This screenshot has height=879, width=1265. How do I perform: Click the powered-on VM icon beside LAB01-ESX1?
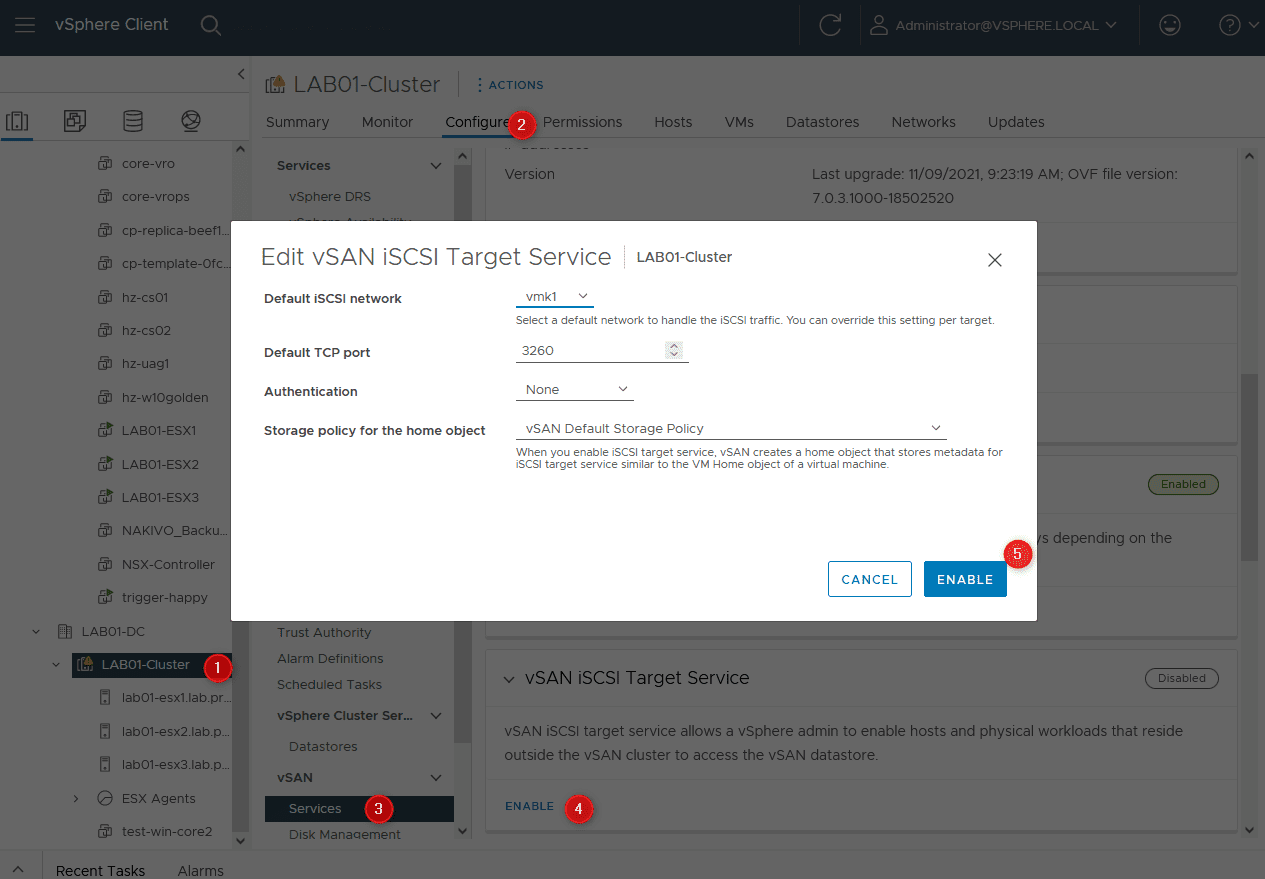[104, 431]
